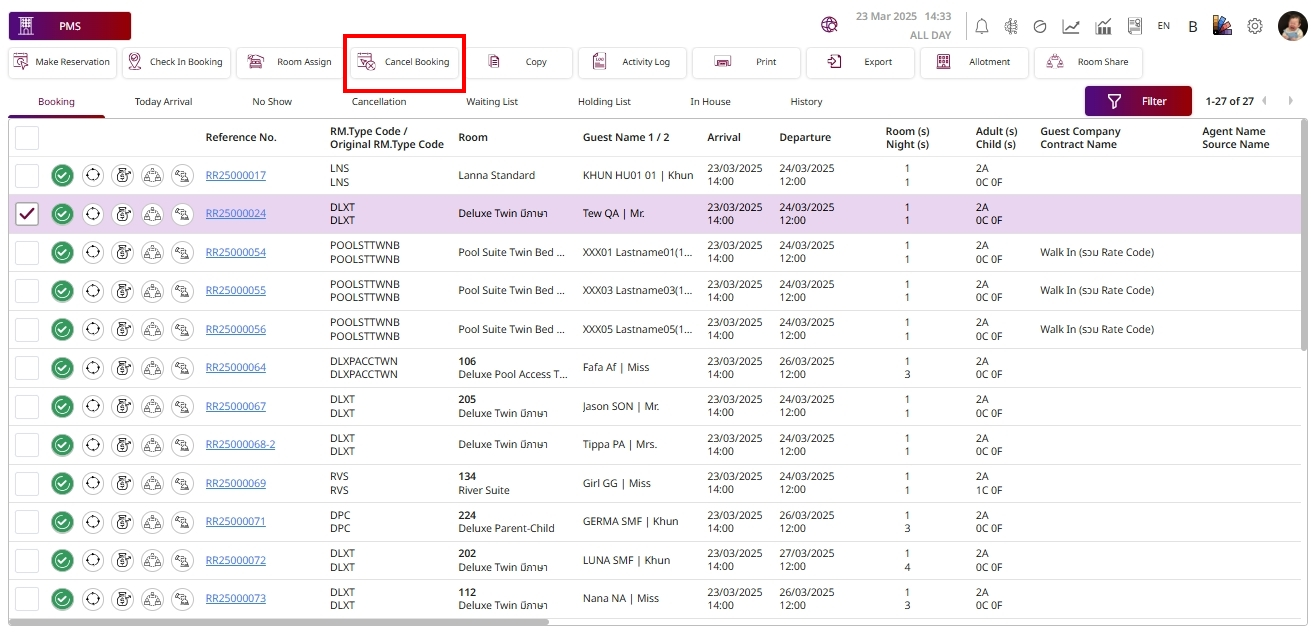Click the PMS logo button
The height and width of the screenshot is (634, 1311).
pyautogui.click(x=70, y=26)
